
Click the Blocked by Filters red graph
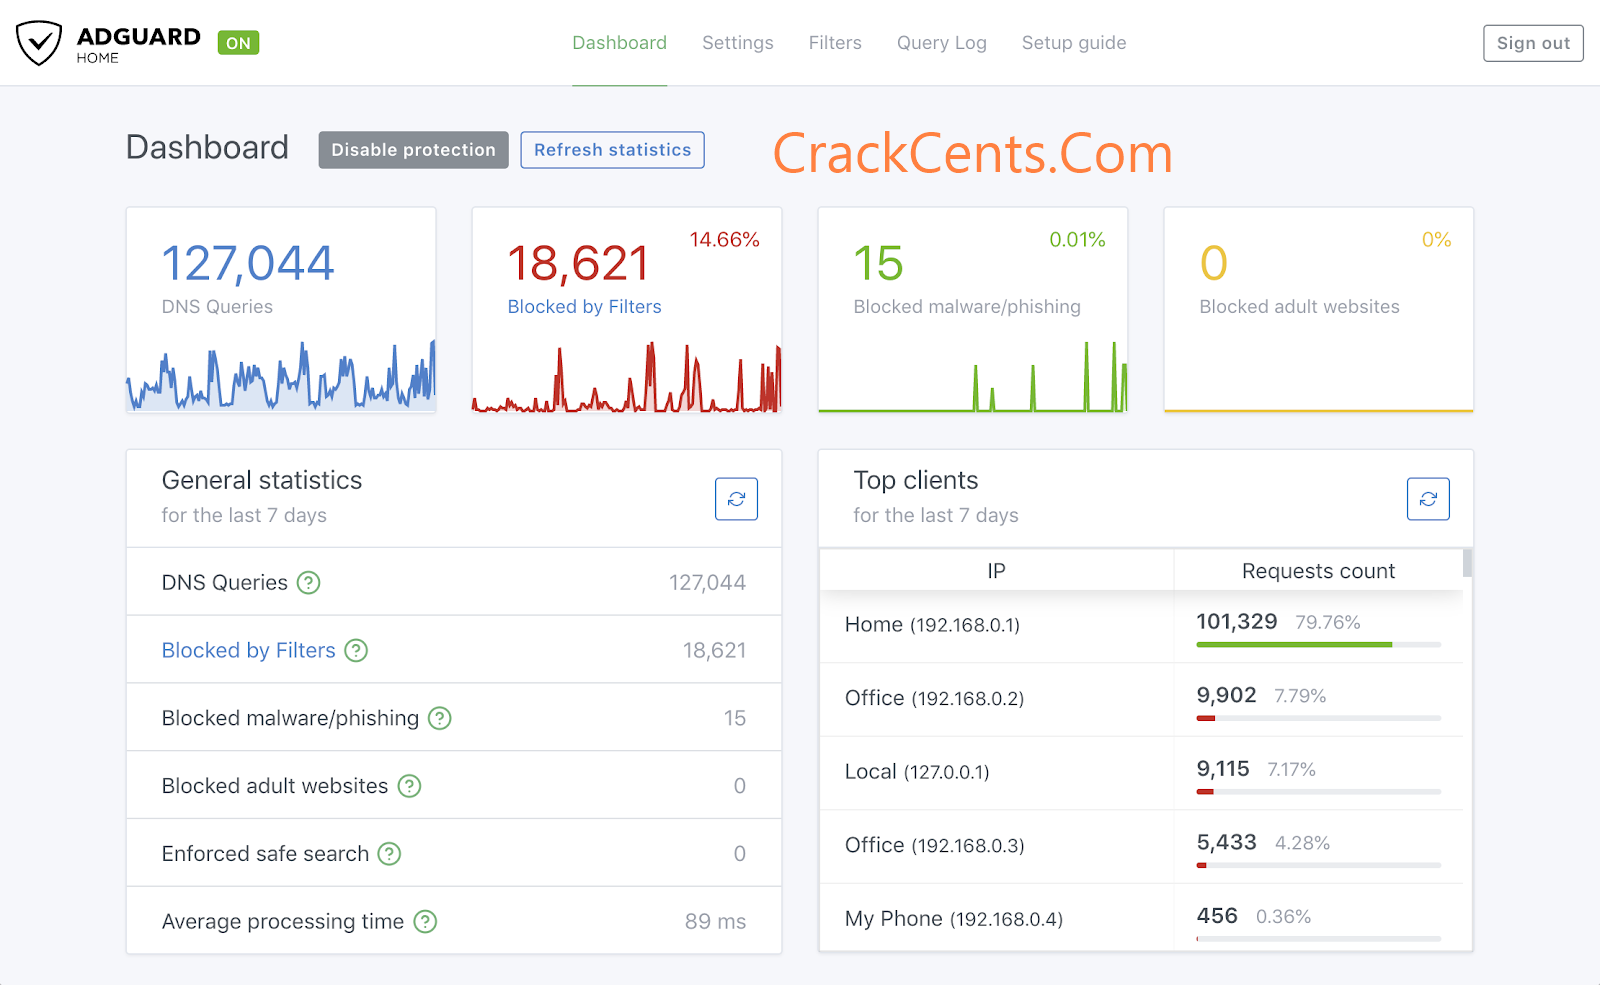click(x=627, y=377)
